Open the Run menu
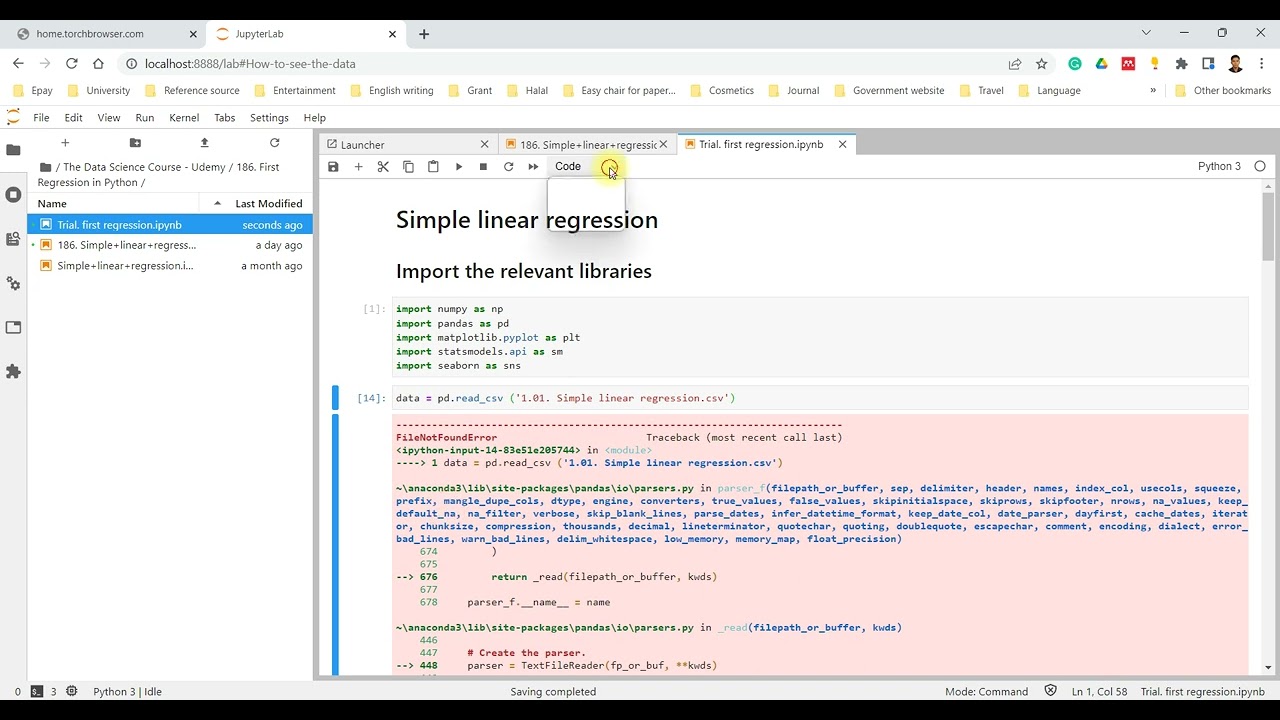This screenshot has height=720, width=1280. click(x=145, y=118)
